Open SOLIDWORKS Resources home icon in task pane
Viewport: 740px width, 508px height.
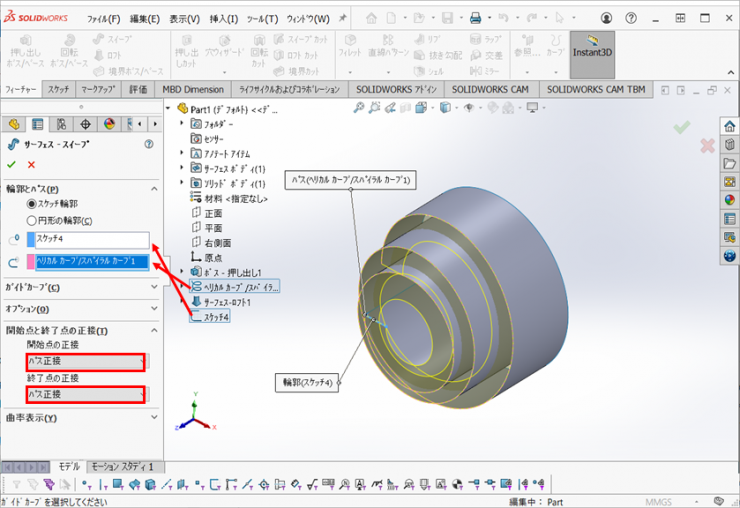point(729,127)
